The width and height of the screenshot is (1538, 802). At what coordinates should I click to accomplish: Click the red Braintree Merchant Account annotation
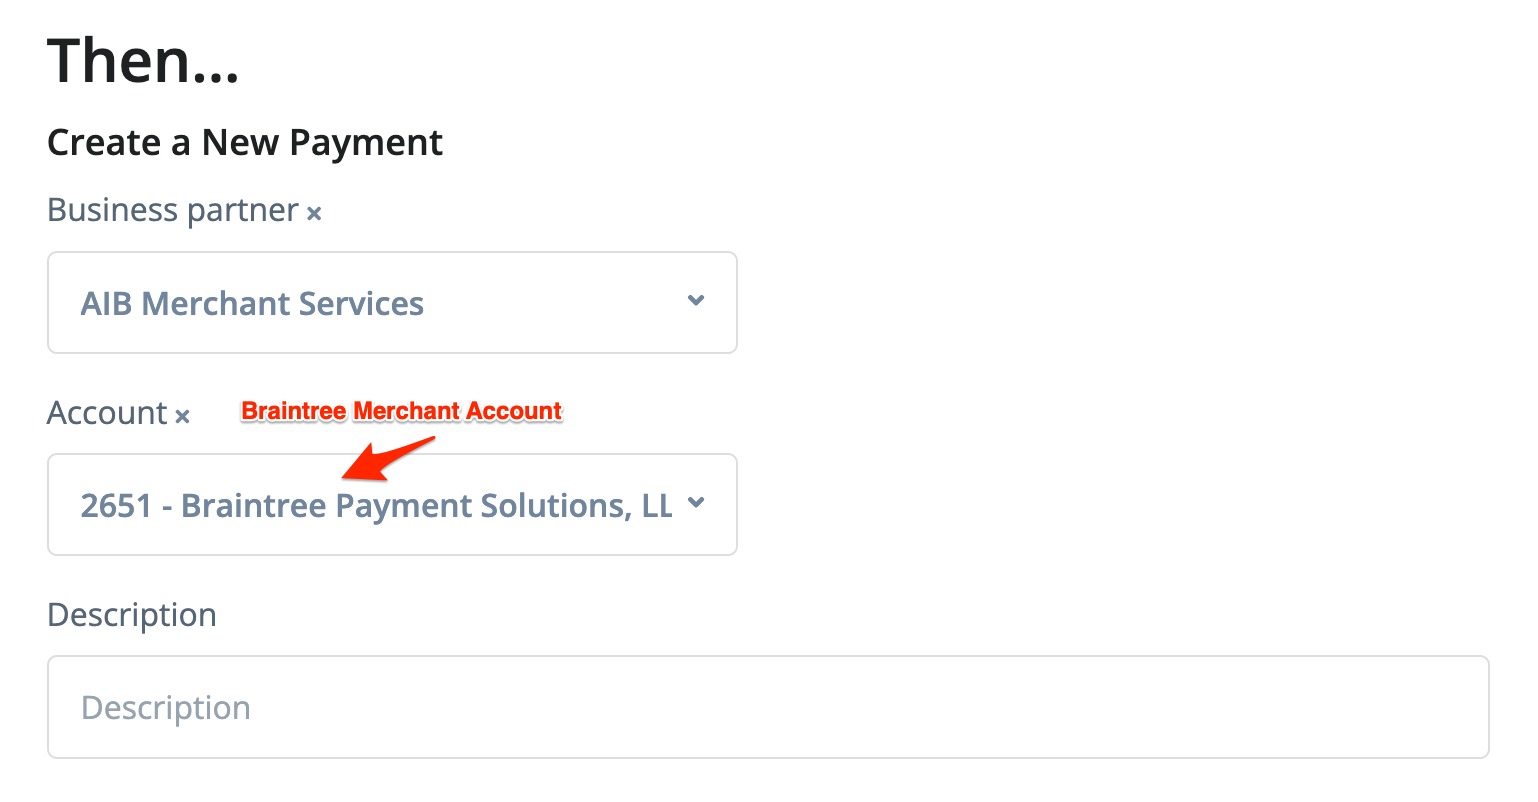[402, 411]
